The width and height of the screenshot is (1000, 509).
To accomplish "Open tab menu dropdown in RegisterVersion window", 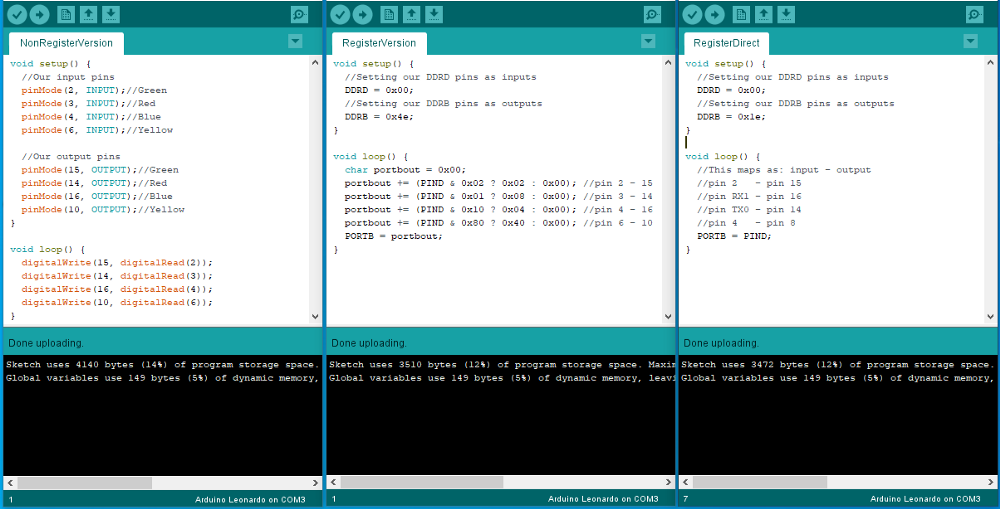I will tap(648, 41).
